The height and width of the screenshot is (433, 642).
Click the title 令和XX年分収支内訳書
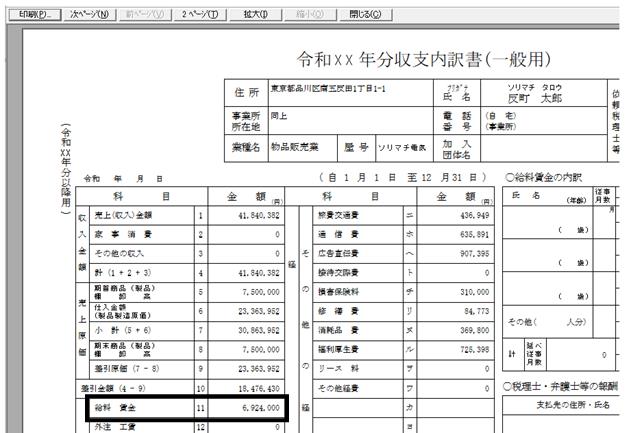(423, 60)
